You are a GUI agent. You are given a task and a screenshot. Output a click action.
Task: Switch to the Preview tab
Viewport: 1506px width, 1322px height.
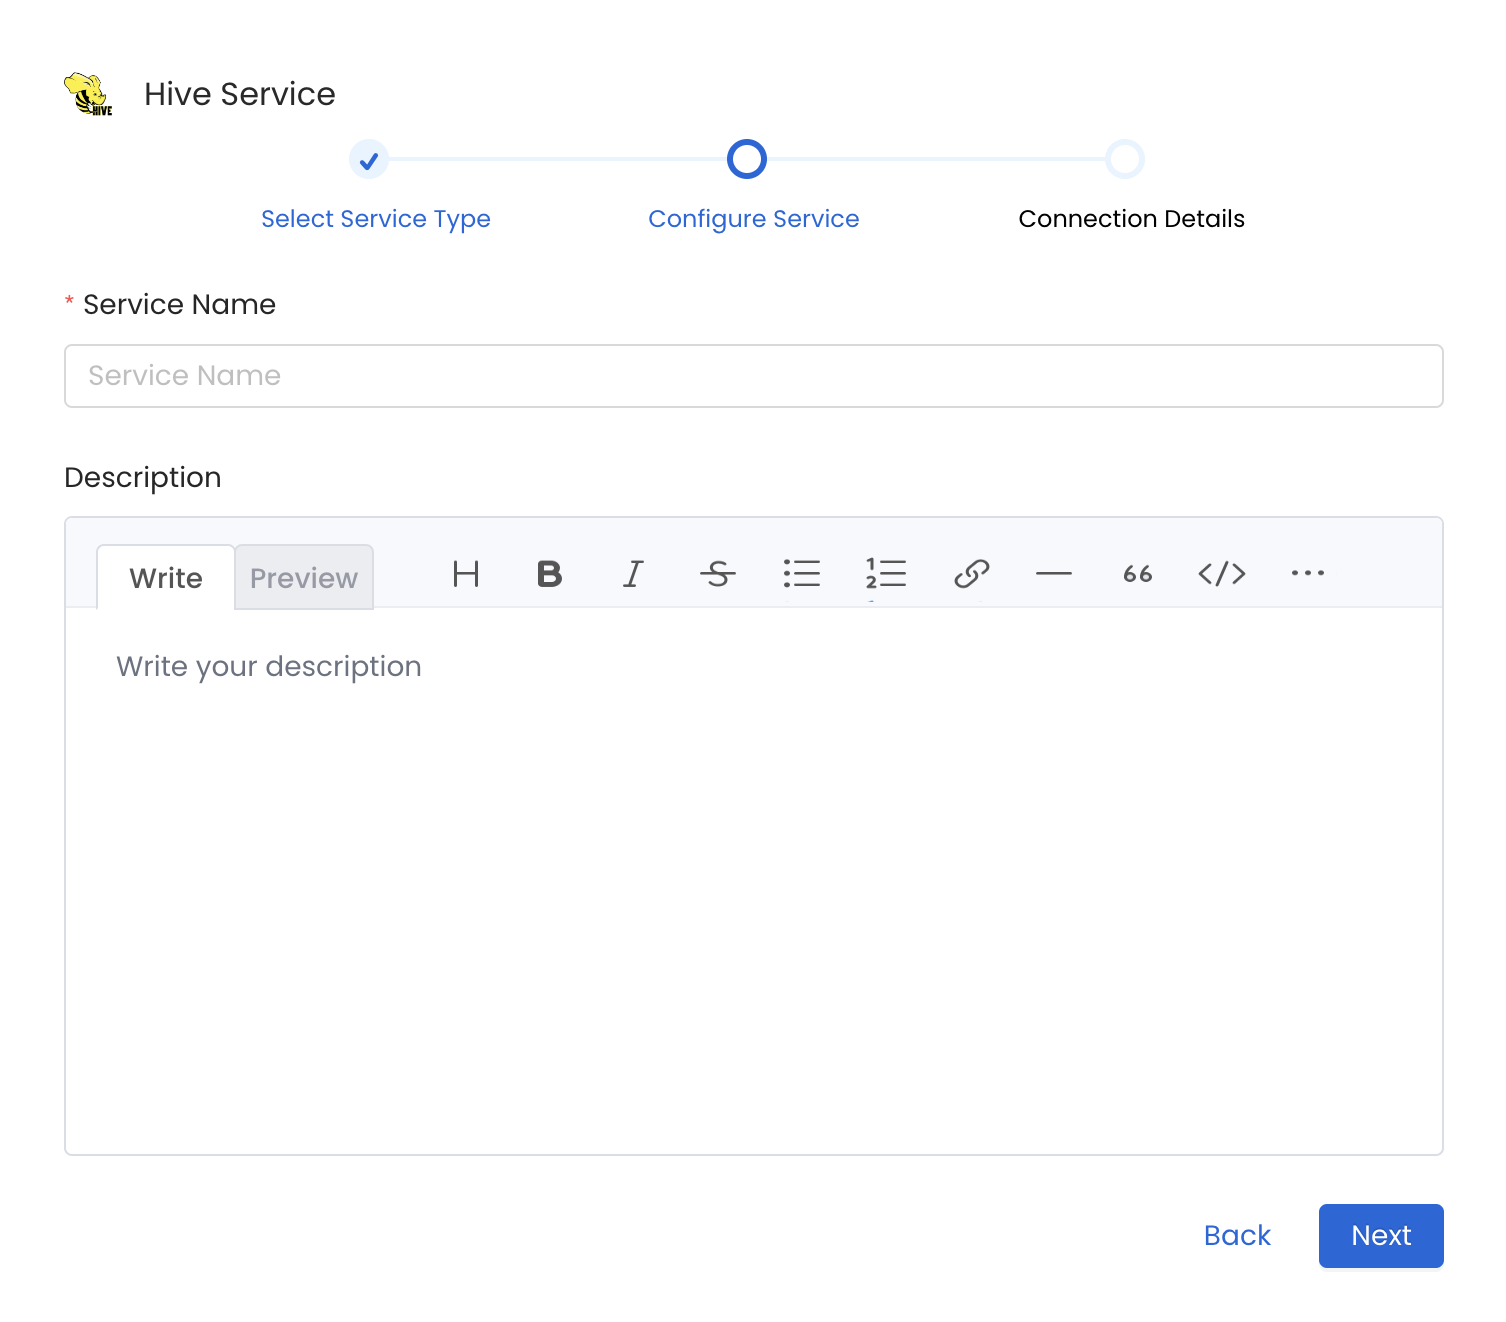(304, 578)
